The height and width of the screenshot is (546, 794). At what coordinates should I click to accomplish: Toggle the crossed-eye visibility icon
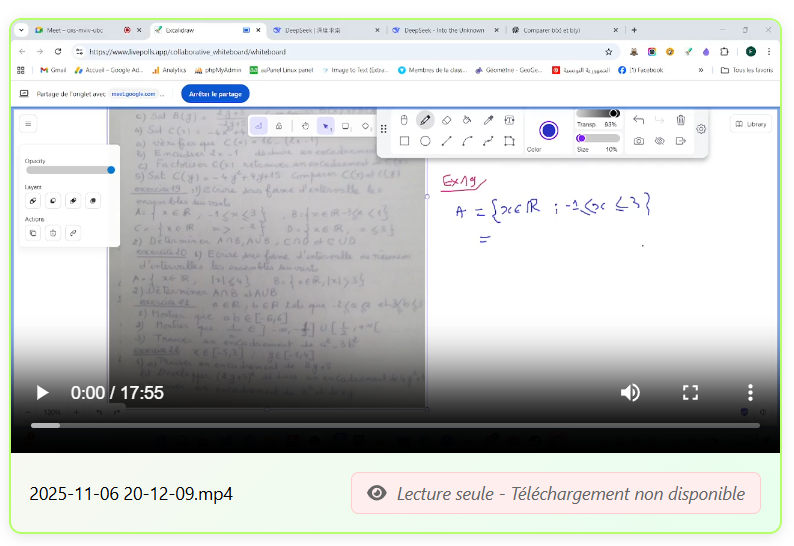click(x=660, y=141)
